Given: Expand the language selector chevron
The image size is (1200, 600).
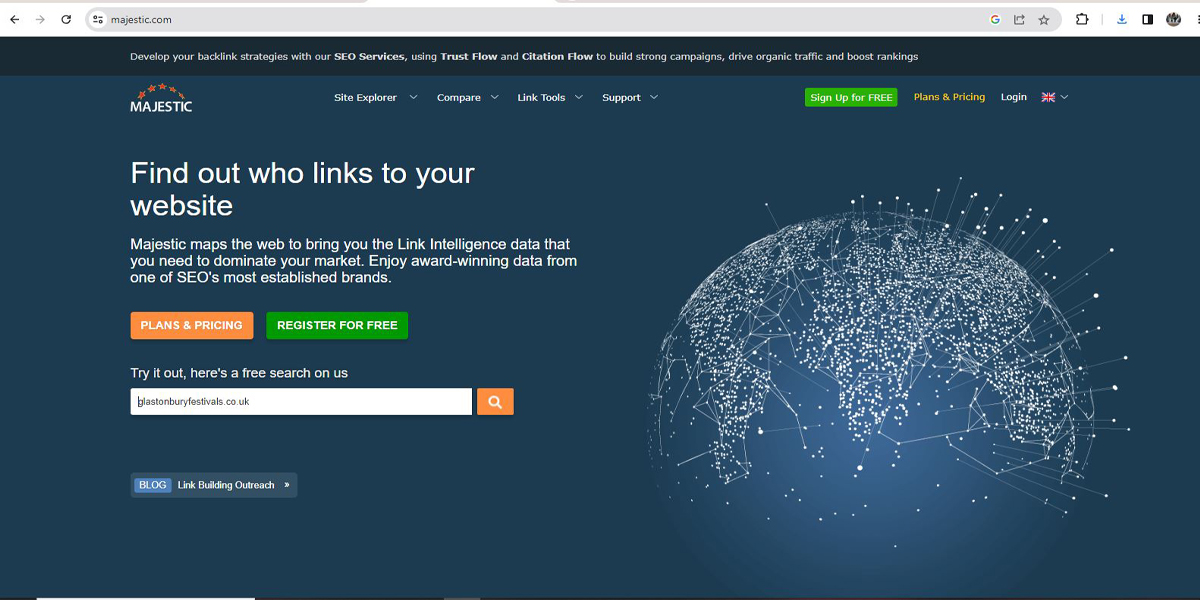Looking at the screenshot, I should (1064, 97).
